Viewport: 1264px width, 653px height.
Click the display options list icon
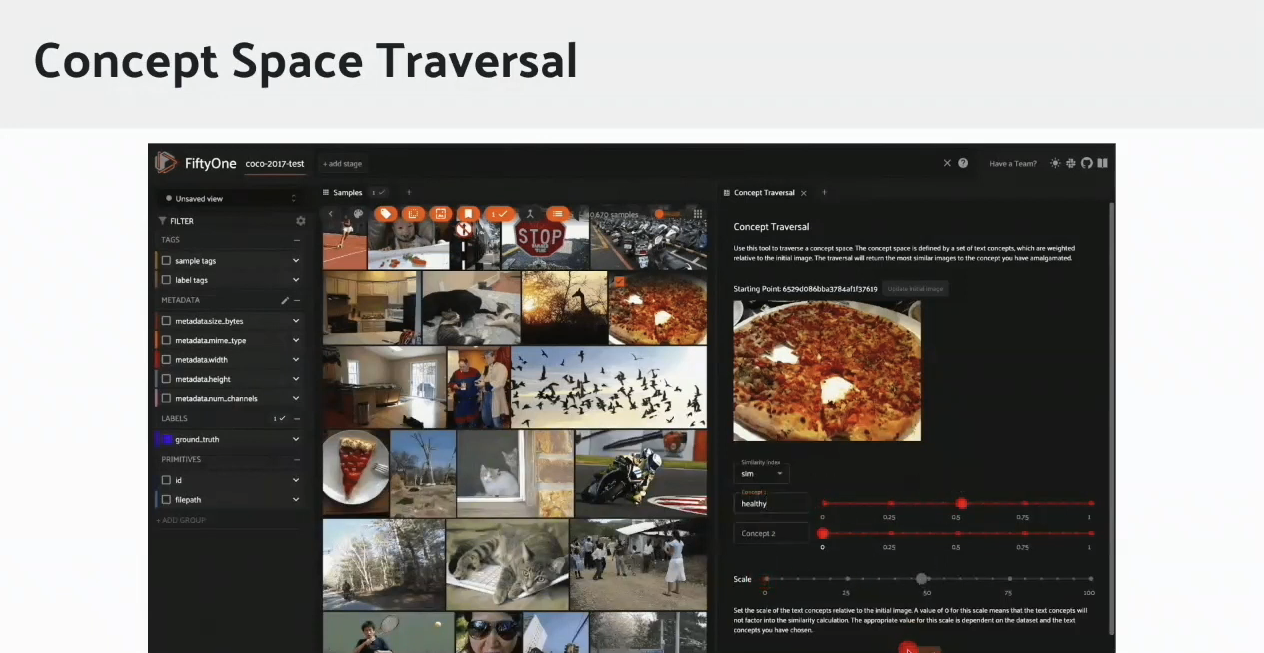pyautogui.click(x=560, y=214)
